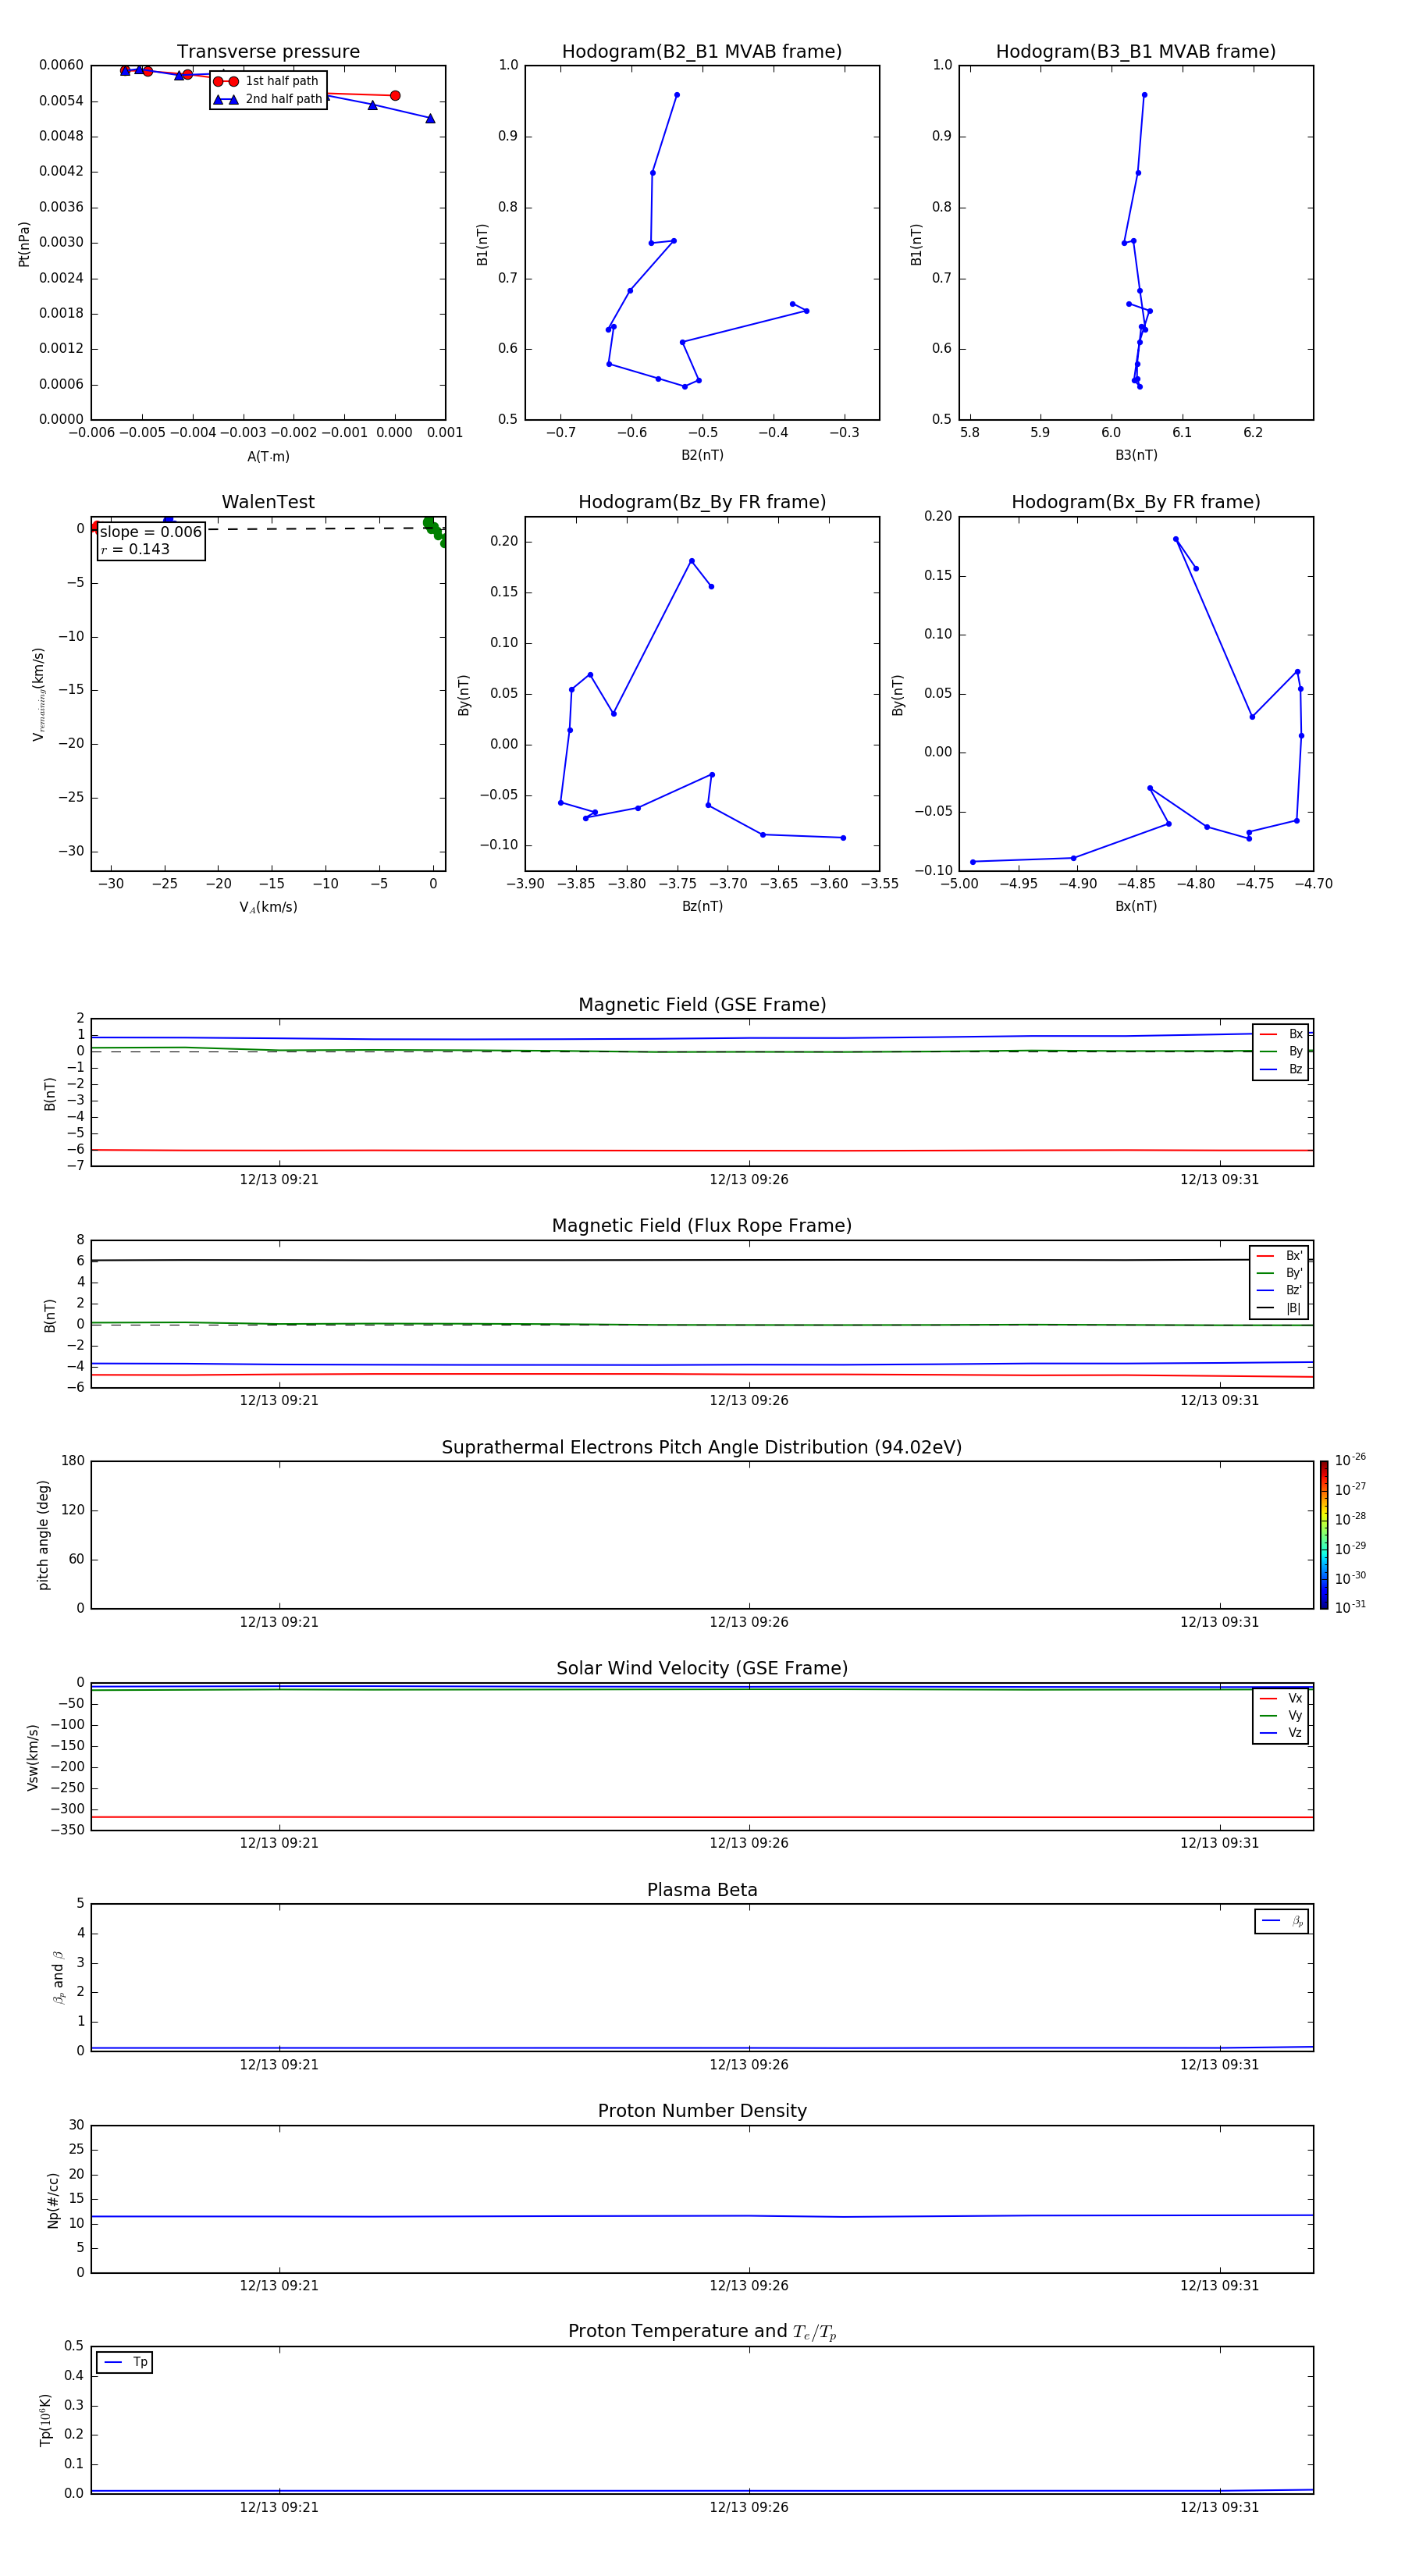The width and height of the screenshot is (1405, 2576).
Task: Click the 'Magnetic Field (GSE Frame)' title
Action: pyautogui.click(x=702, y=1005)
